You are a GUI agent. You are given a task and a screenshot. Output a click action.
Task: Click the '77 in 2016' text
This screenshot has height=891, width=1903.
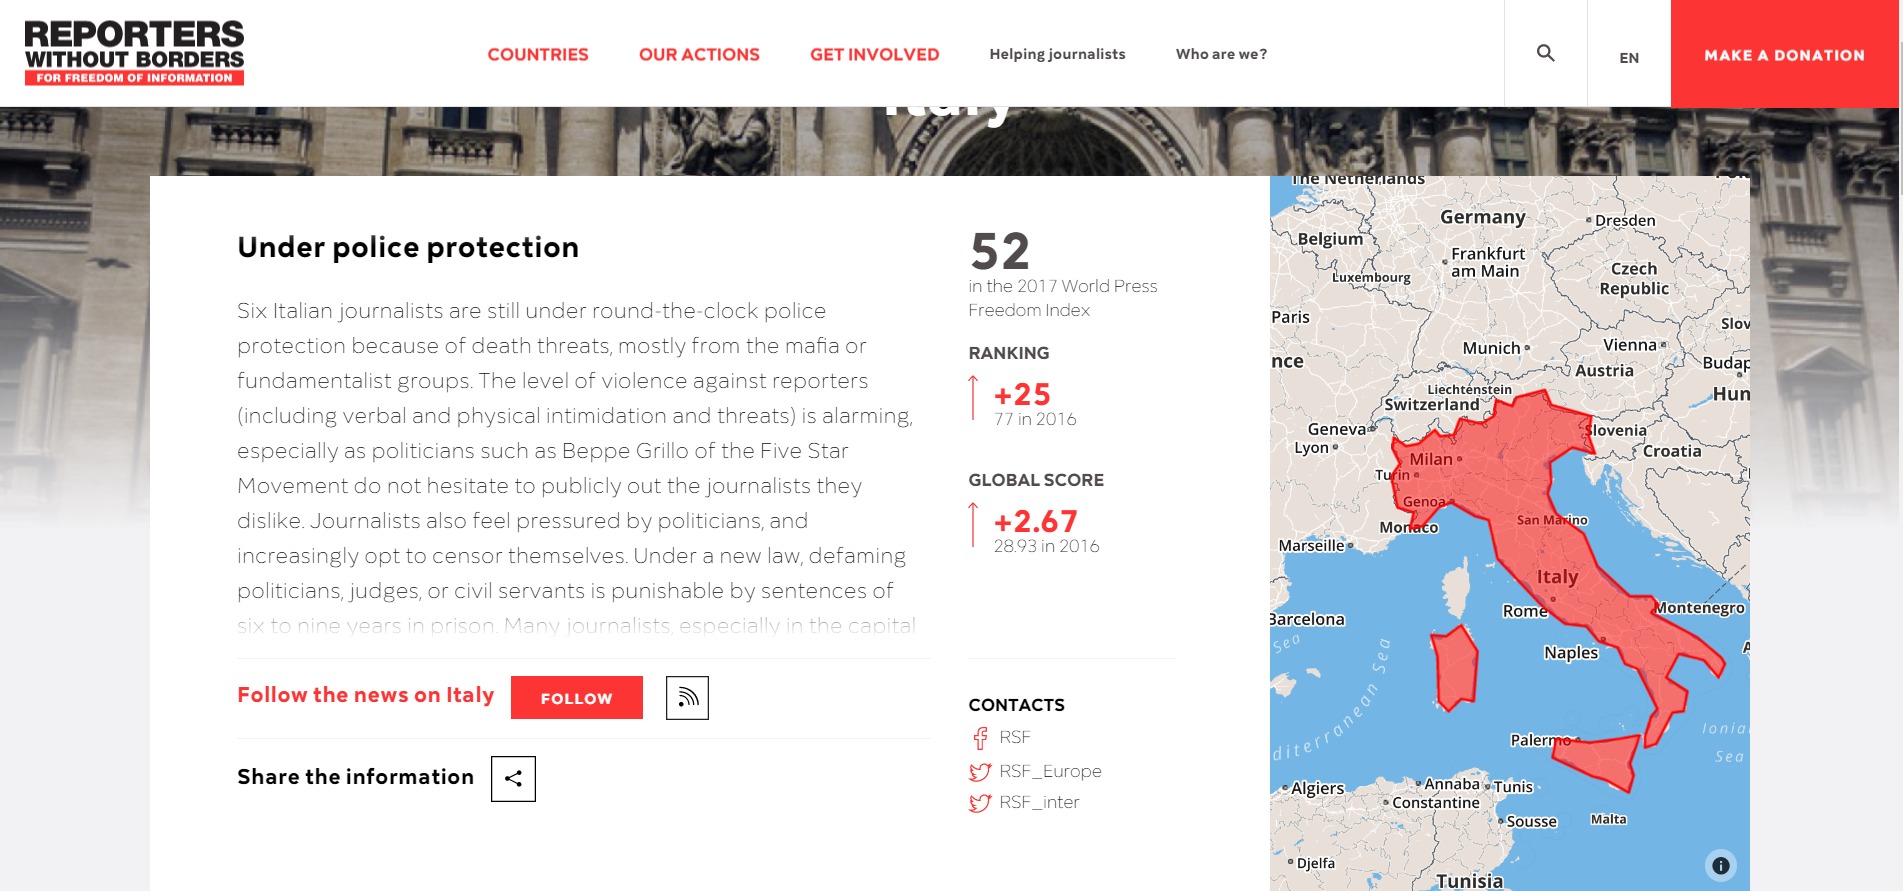pos(1035,419)
